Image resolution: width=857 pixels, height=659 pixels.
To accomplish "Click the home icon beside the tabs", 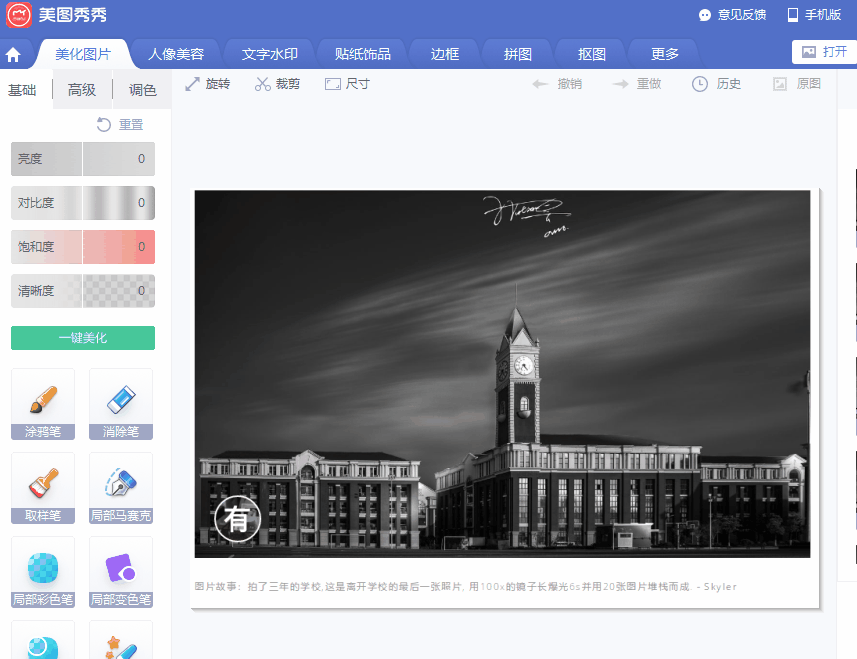I will click(x=14, y=52).
